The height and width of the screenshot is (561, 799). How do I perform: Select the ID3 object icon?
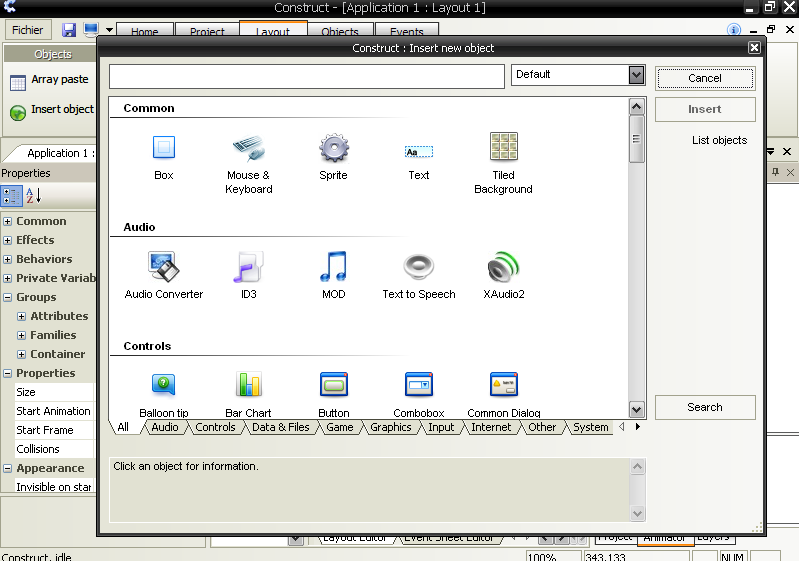point(249,266)
